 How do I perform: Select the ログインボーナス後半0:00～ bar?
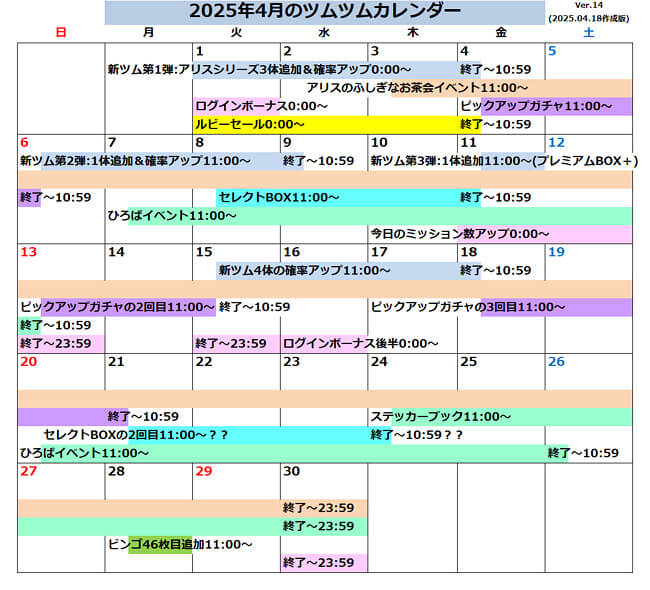click(x=361, y=343)
